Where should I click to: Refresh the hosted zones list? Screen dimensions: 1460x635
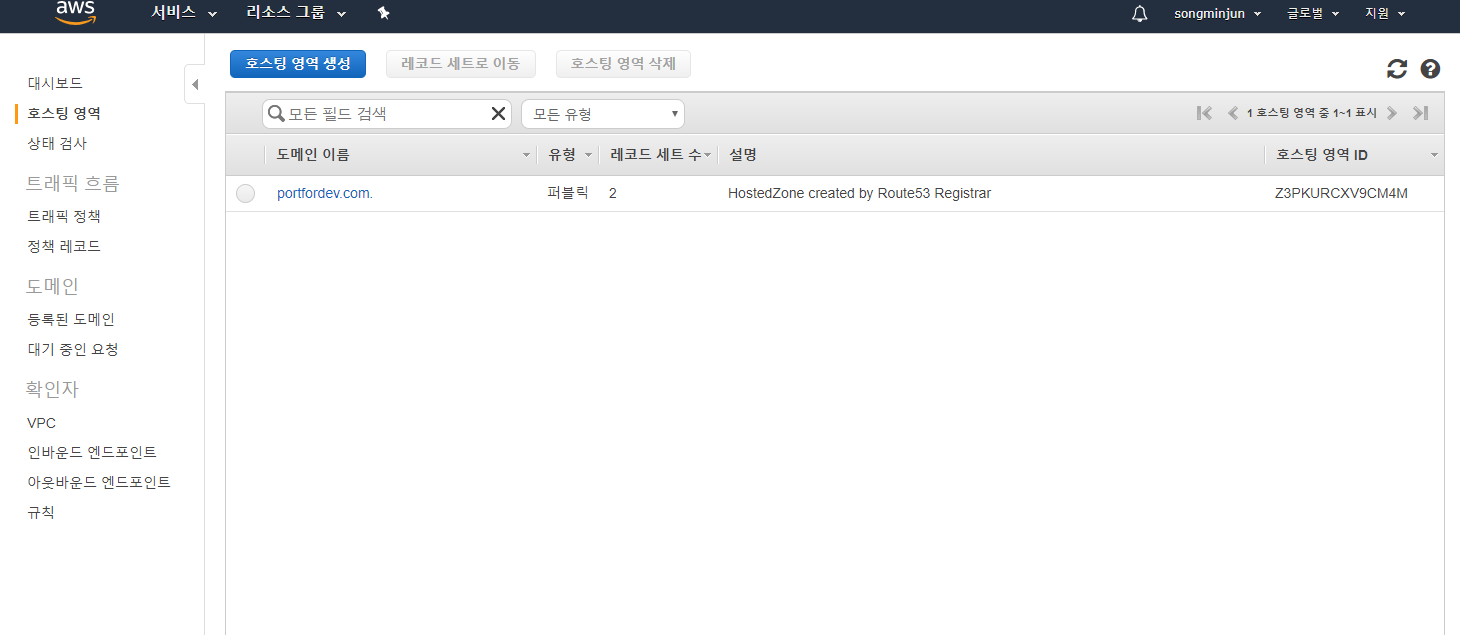coord(1397,69)
